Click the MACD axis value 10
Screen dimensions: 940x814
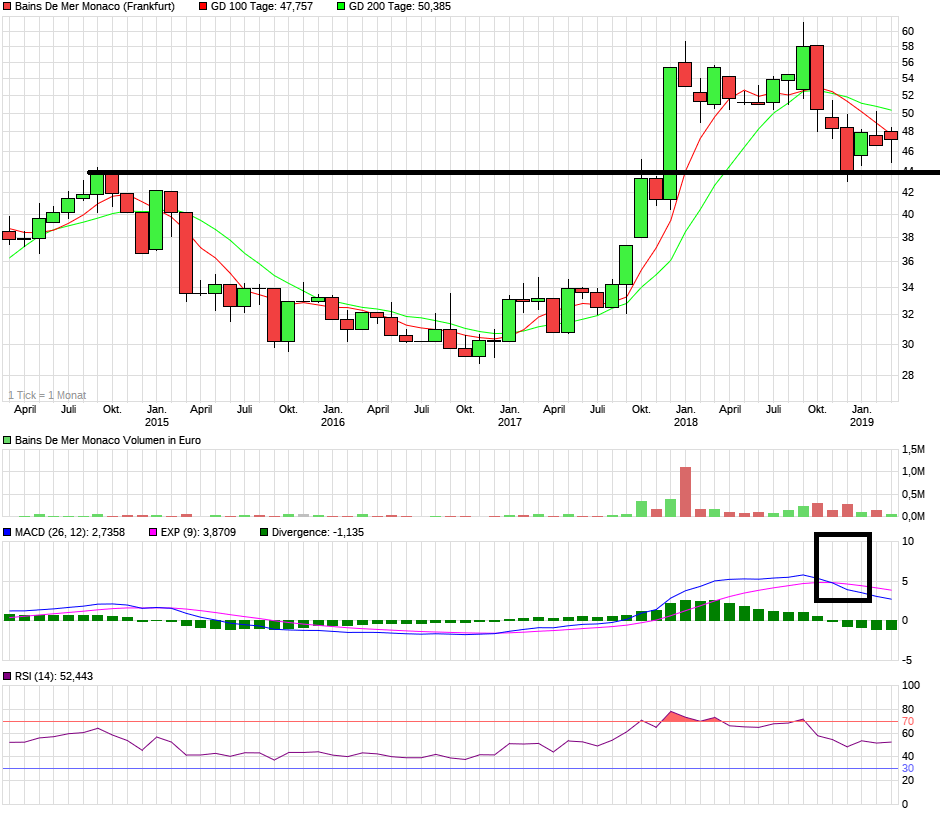[908, 541]
